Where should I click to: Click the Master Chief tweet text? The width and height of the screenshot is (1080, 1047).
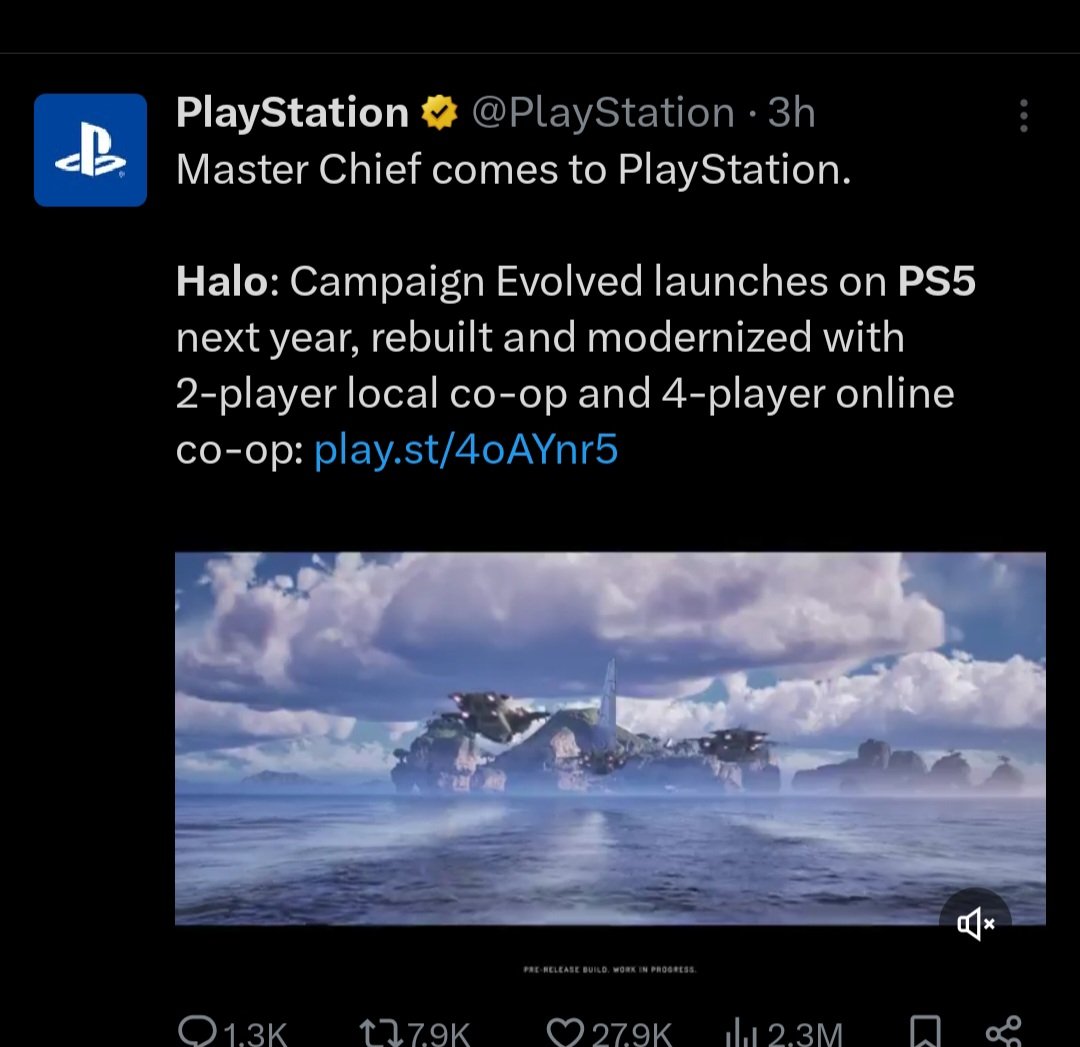tap(514, 169)
